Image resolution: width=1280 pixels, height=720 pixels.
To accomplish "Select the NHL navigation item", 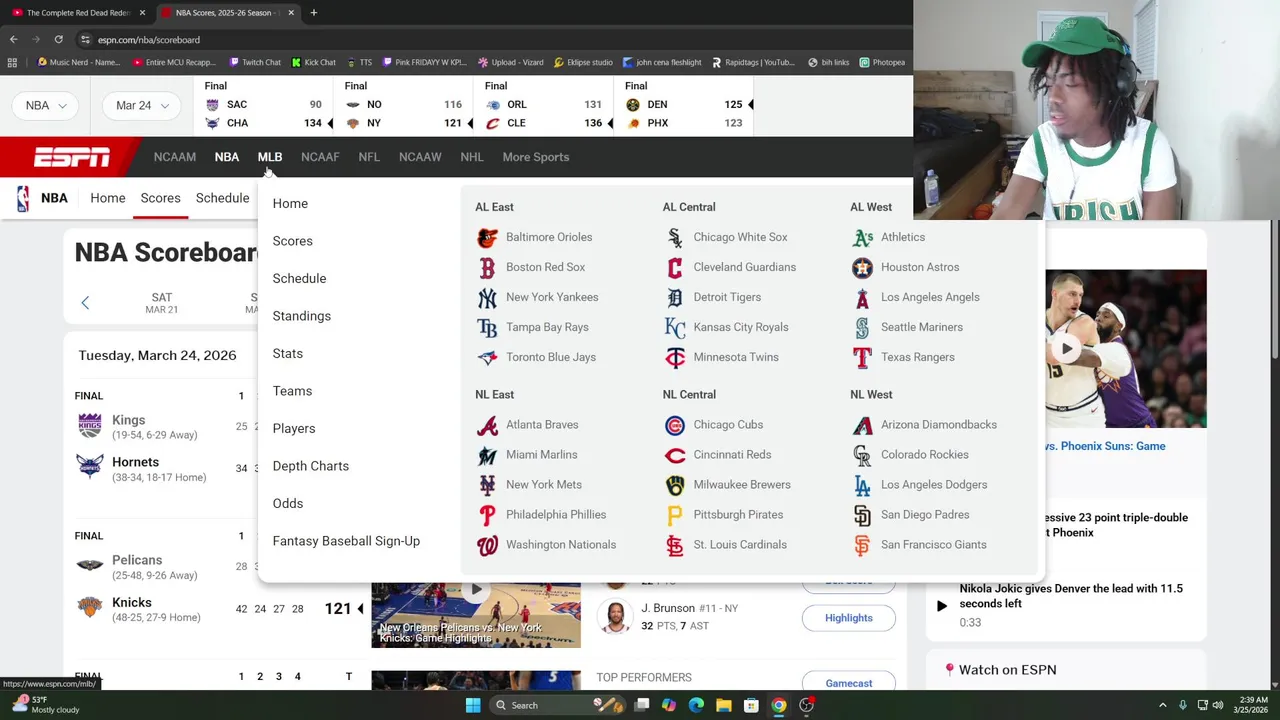I will coord(471,157).
